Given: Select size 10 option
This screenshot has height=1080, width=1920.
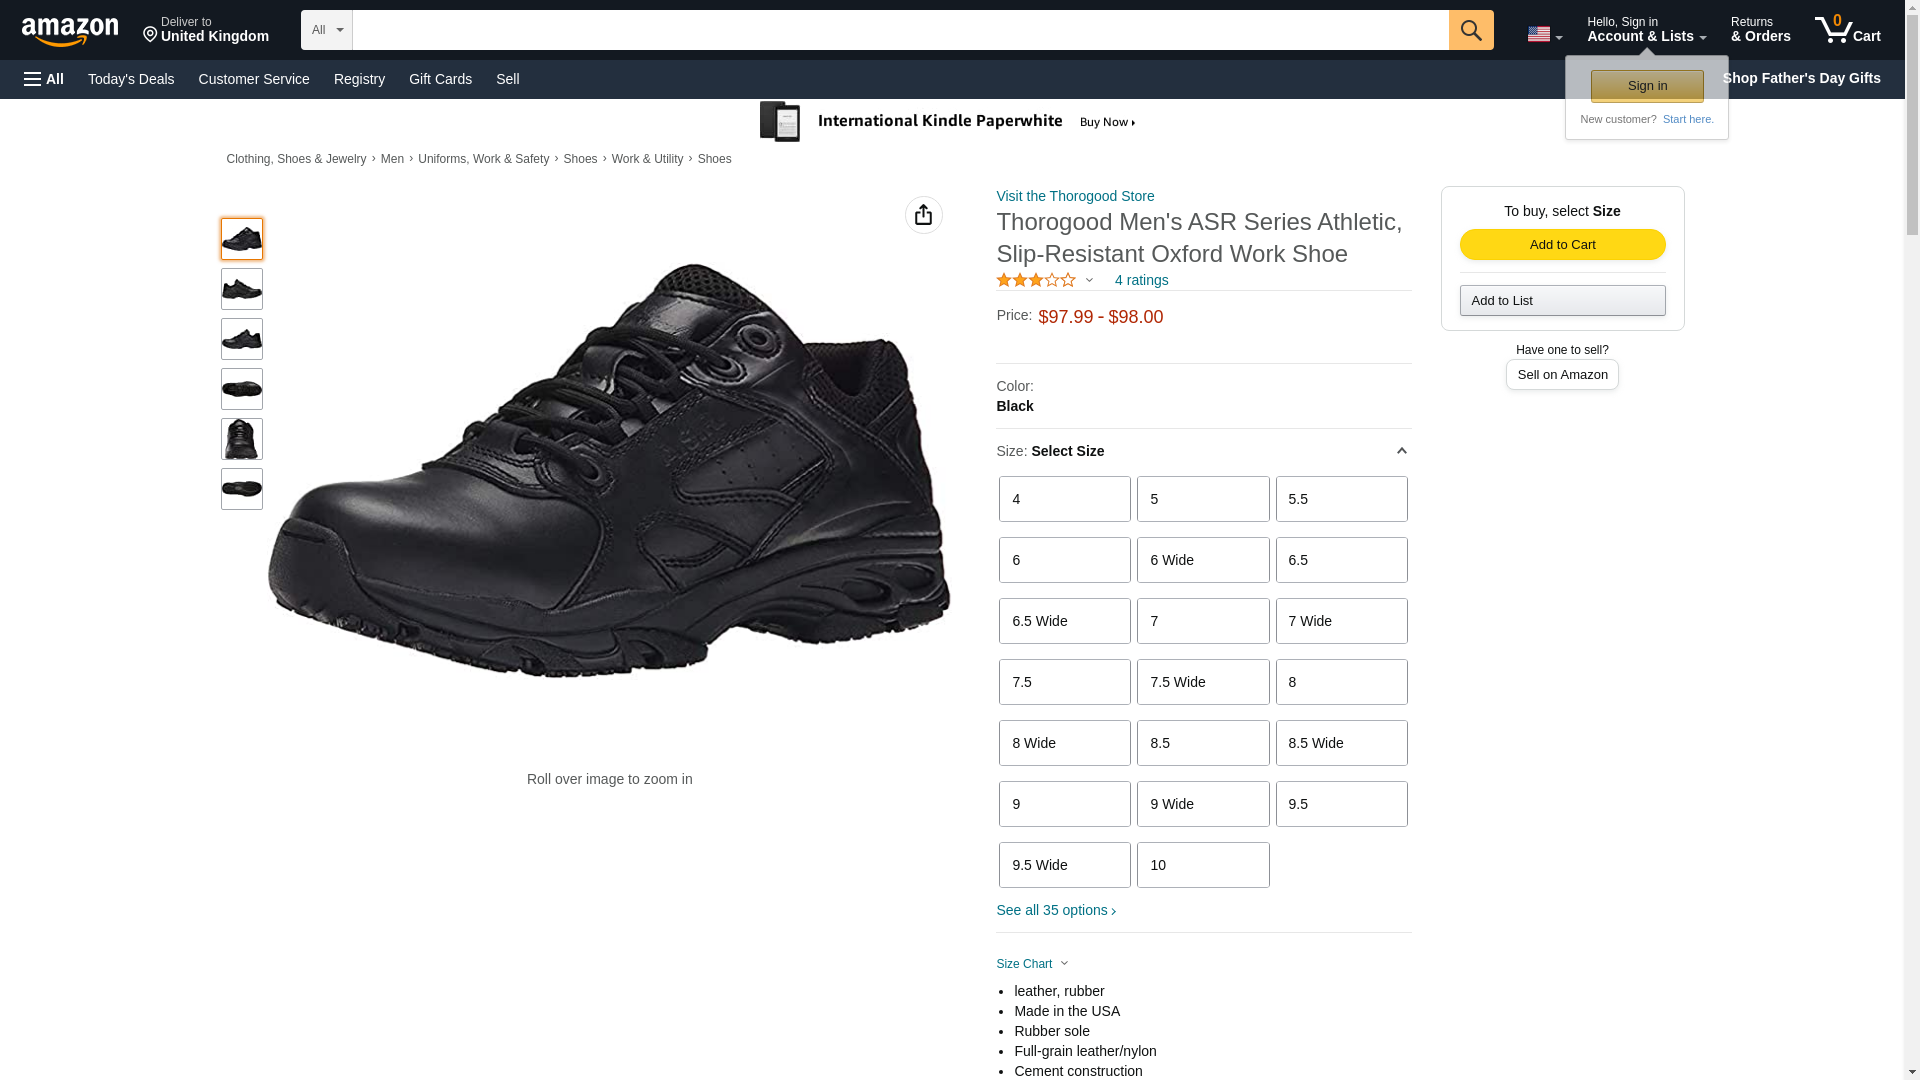Looking at the screenshot, I should [1203, 865].
